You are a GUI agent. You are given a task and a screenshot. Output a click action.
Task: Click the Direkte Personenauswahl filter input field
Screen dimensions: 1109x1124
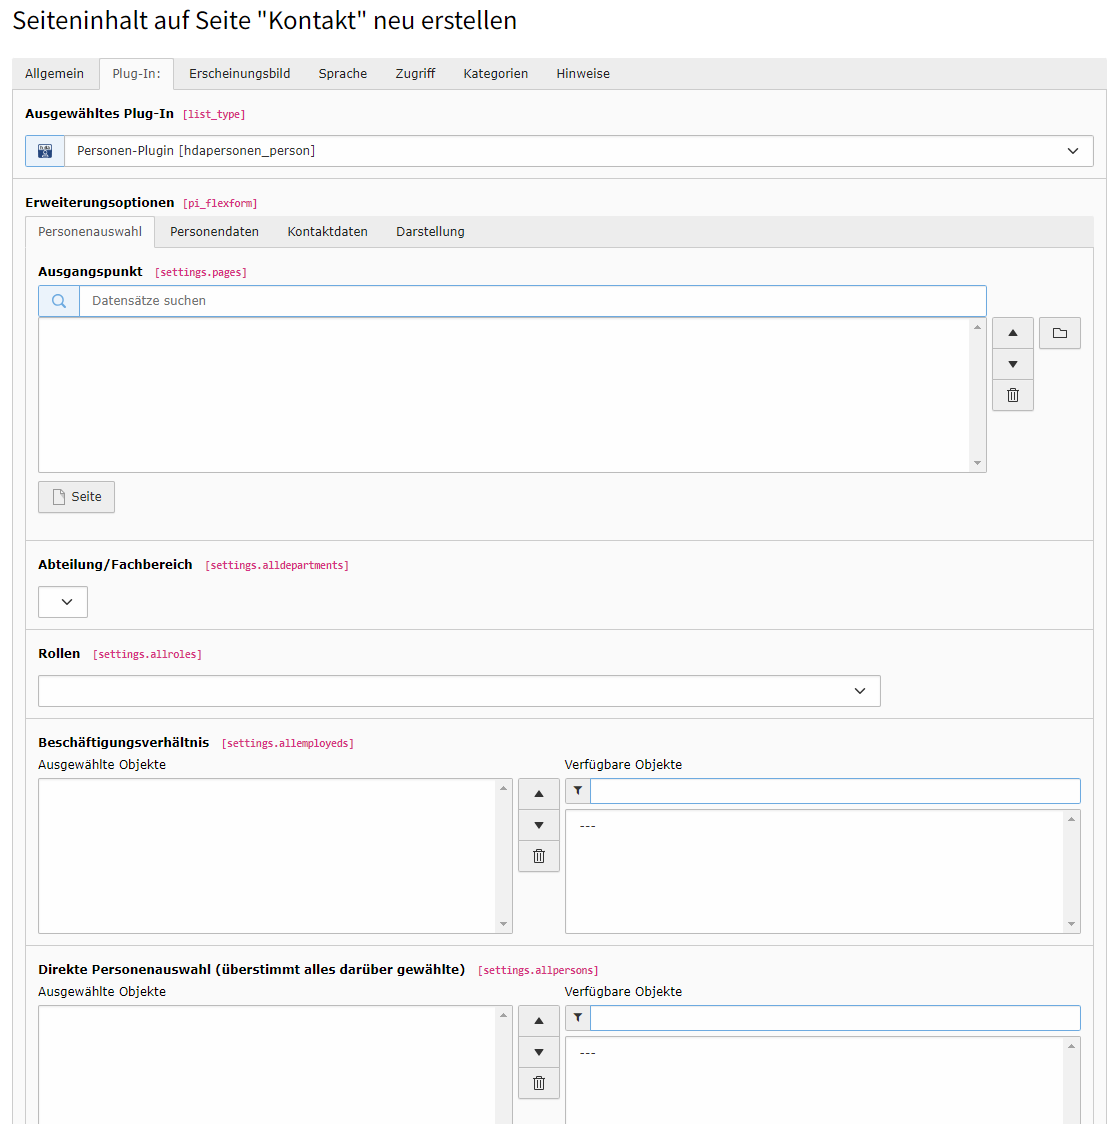tap(835, 1018)
